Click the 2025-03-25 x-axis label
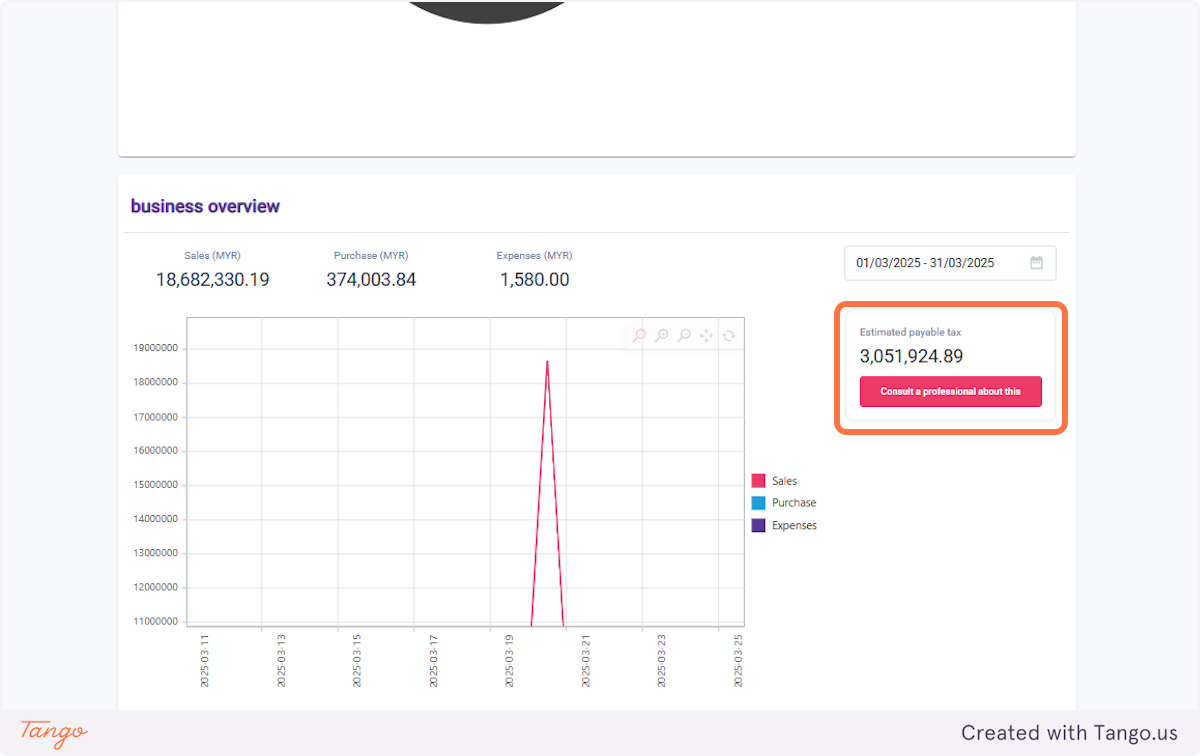 click(738, 660)
